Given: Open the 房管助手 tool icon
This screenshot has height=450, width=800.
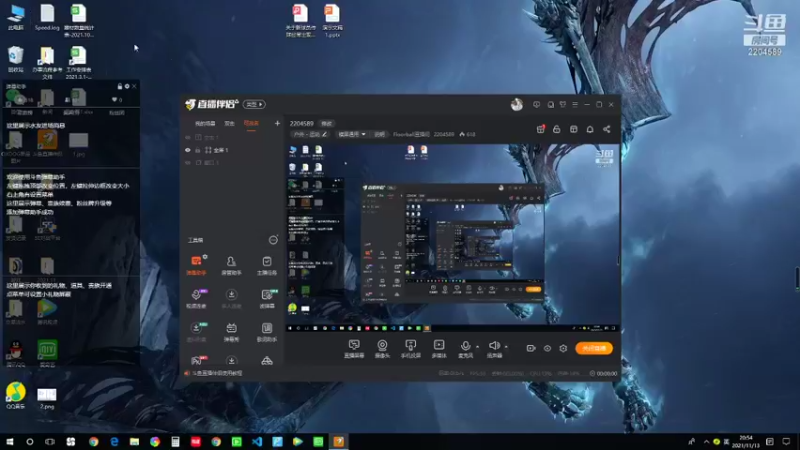Looking at the screenshot, I should pos(231,265).
